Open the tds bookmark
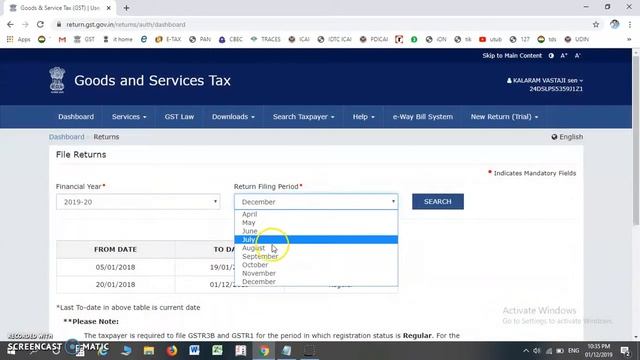Screen dimensions: 640x360 pos(547,39)
